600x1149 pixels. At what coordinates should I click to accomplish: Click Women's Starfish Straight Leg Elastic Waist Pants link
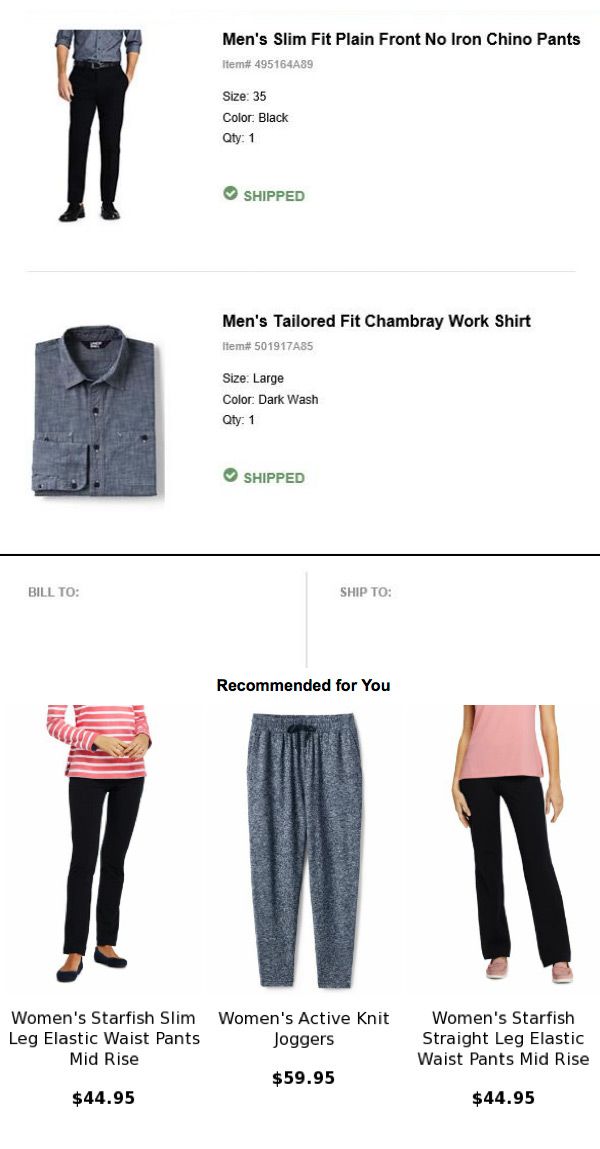click(x=503, y=1038)
